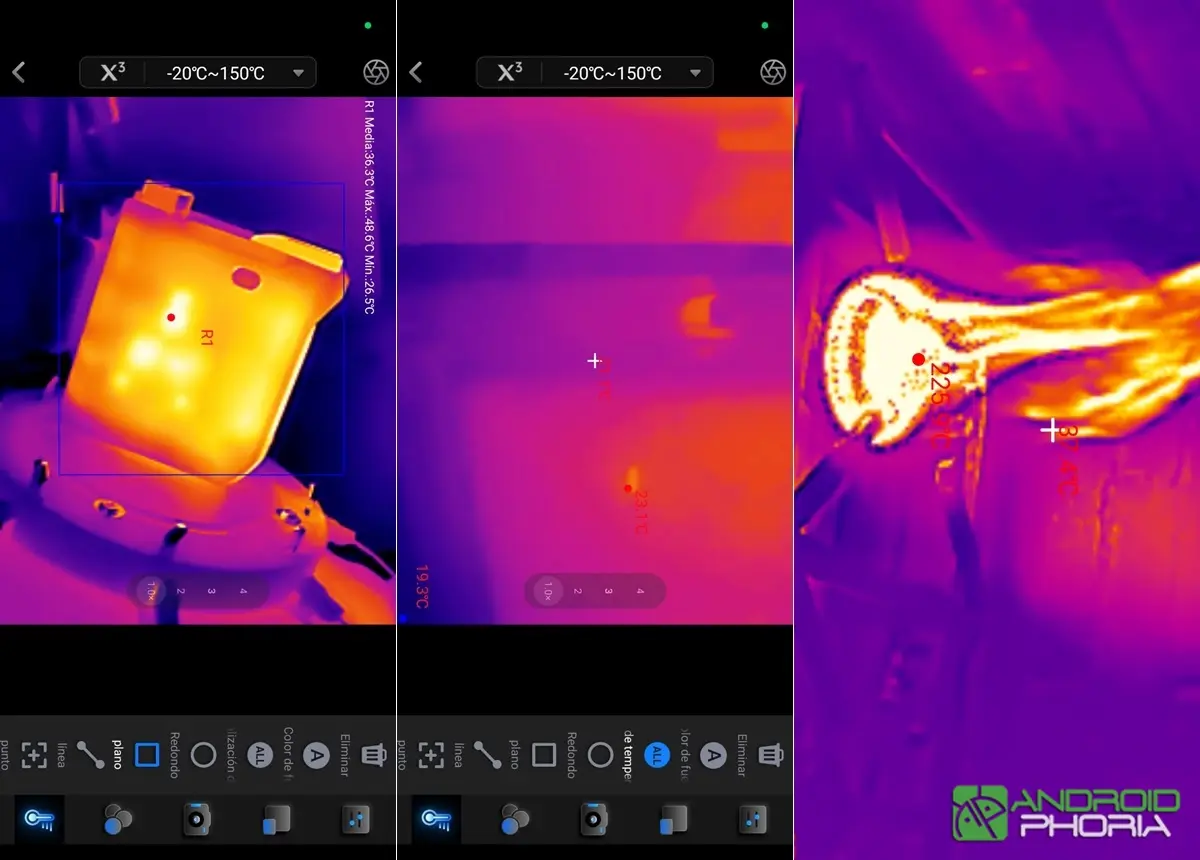Open the temperature measurement tab, middle screen
Image resolution: width=1200 pixels, height=860 pixels.
coord(436,820)
